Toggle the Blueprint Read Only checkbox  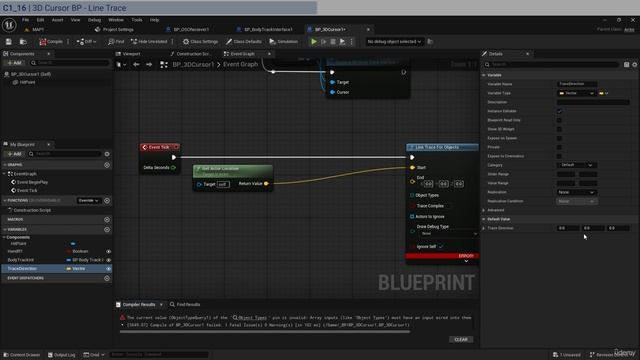pyautogui.click(x=559, y=120)
